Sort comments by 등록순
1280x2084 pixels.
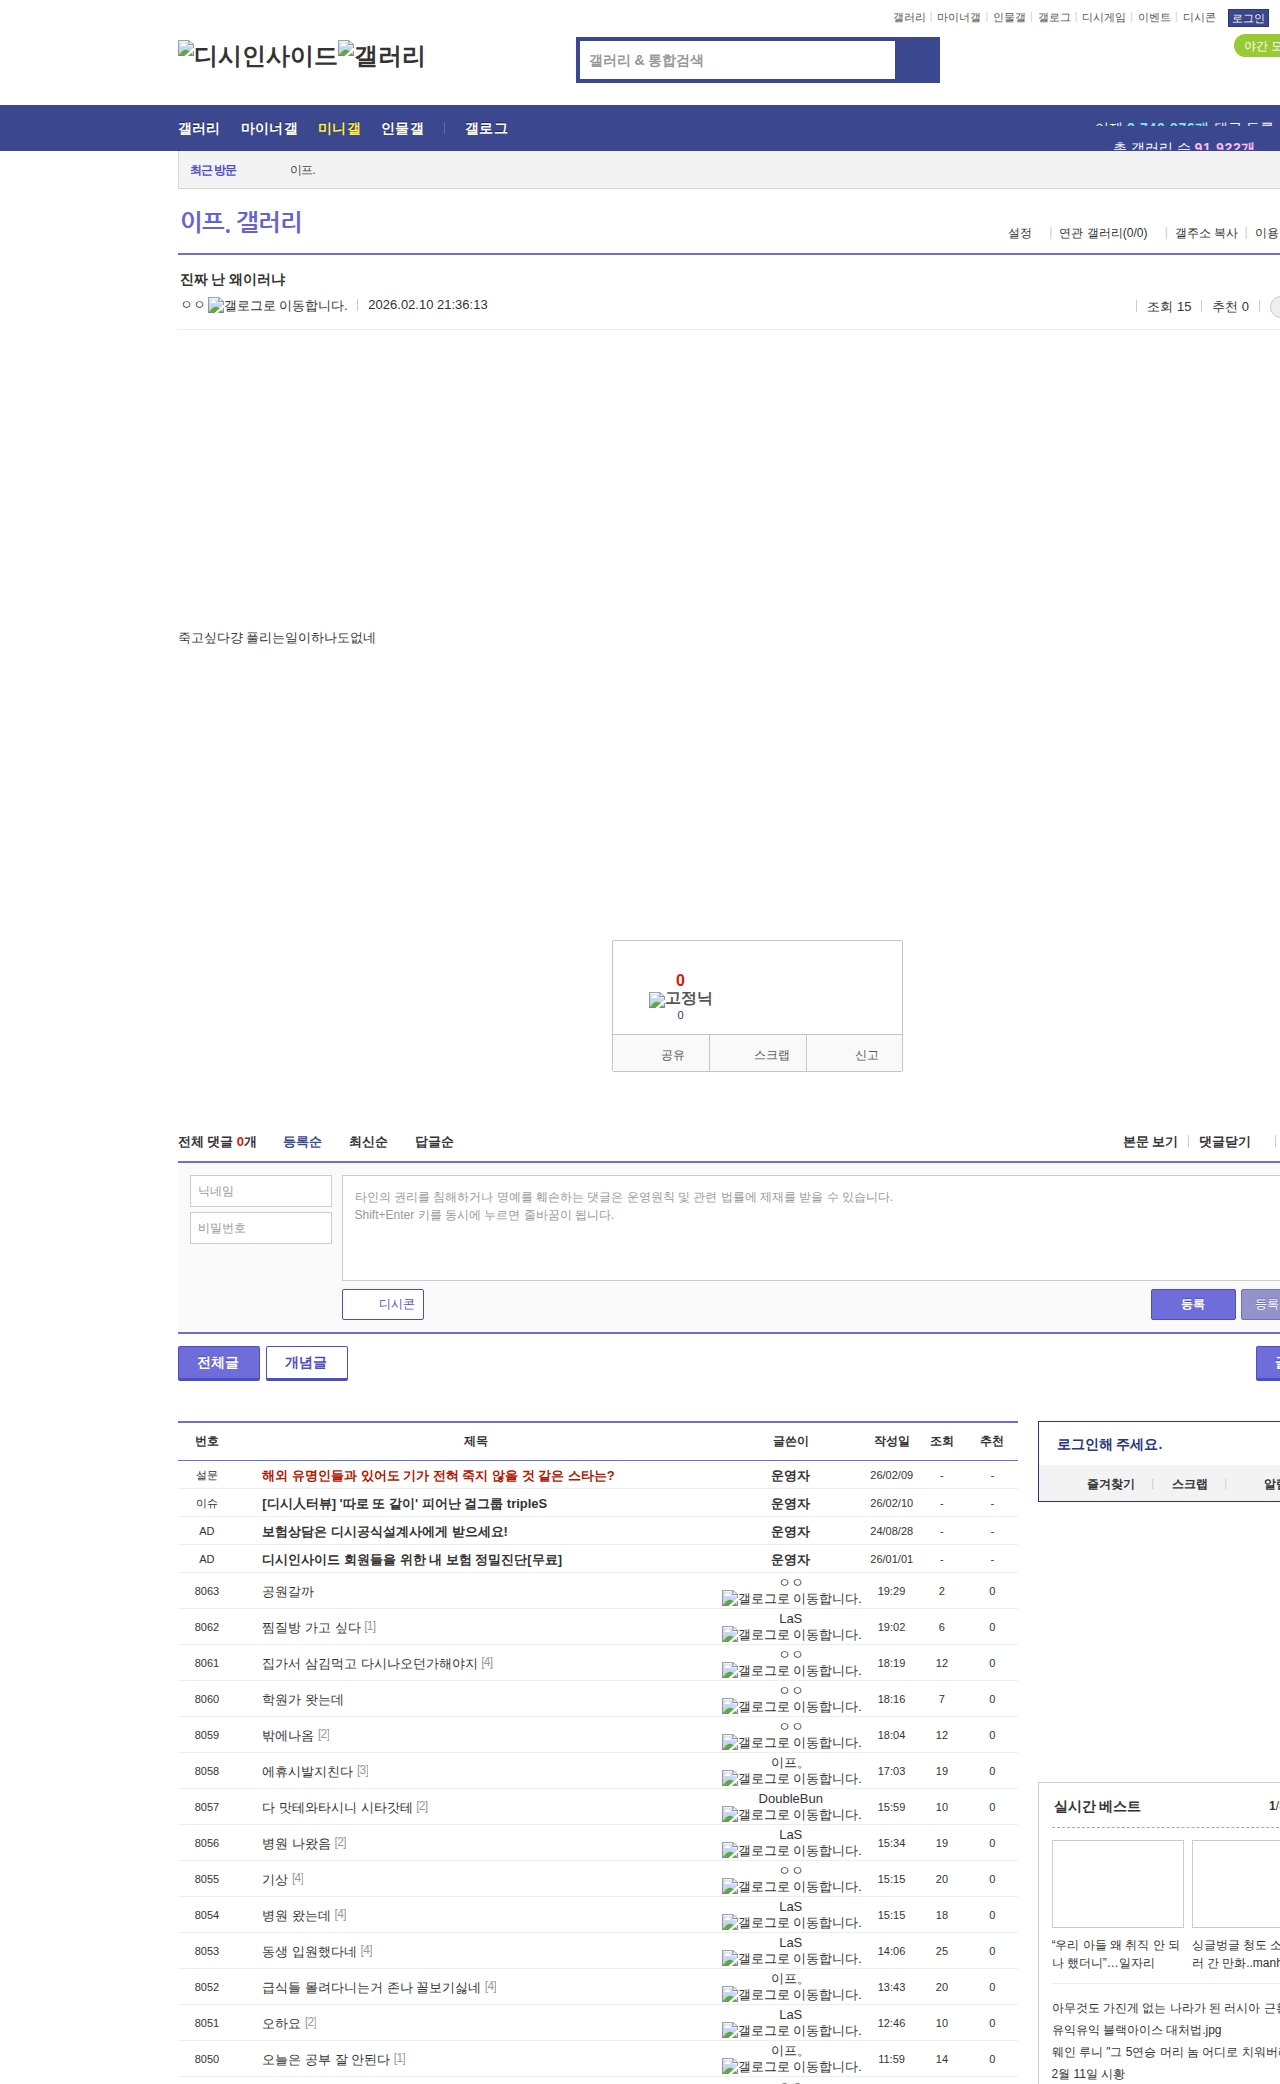click(302, 1142)
